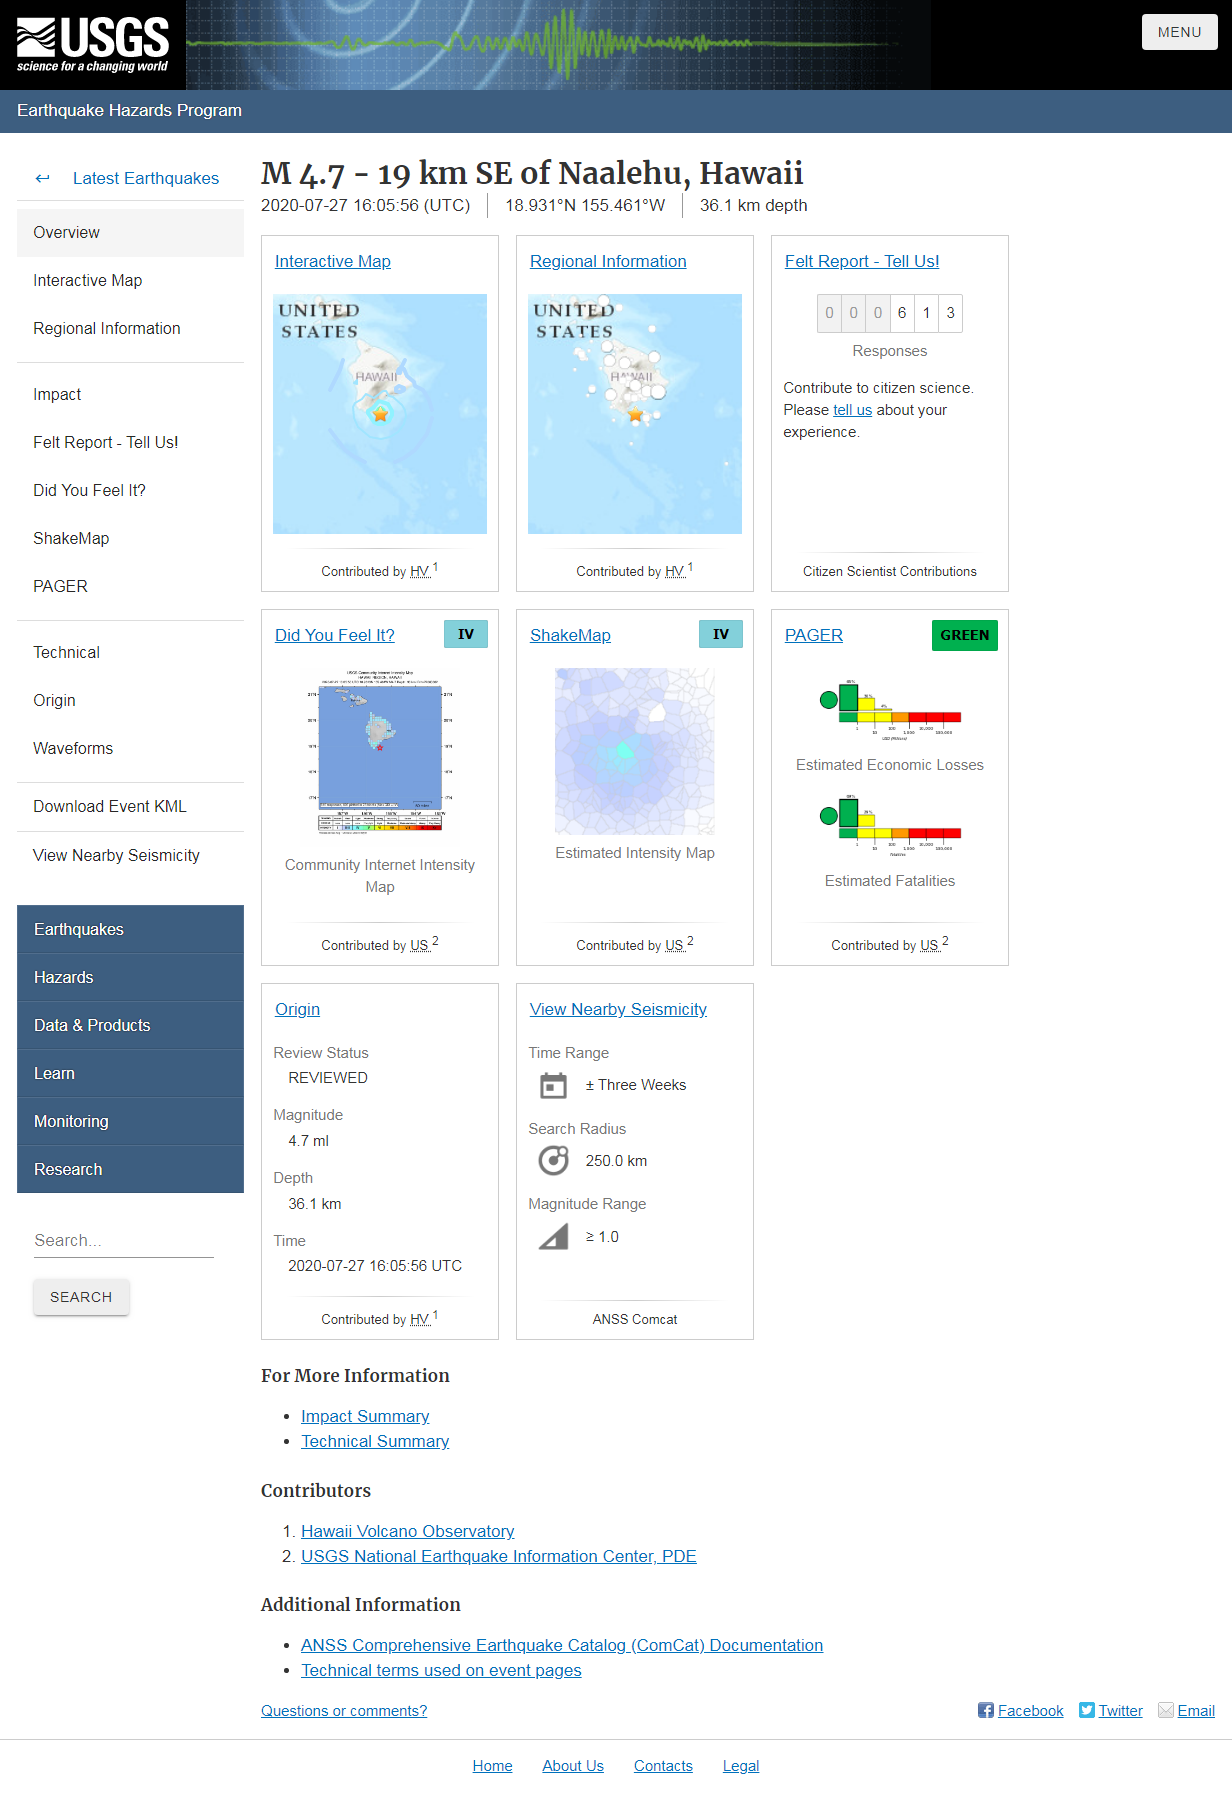Share the page via Facebook icon
Image resolution: width=1232 pixels, height=1807 pixels.
tap(986, 1710)
